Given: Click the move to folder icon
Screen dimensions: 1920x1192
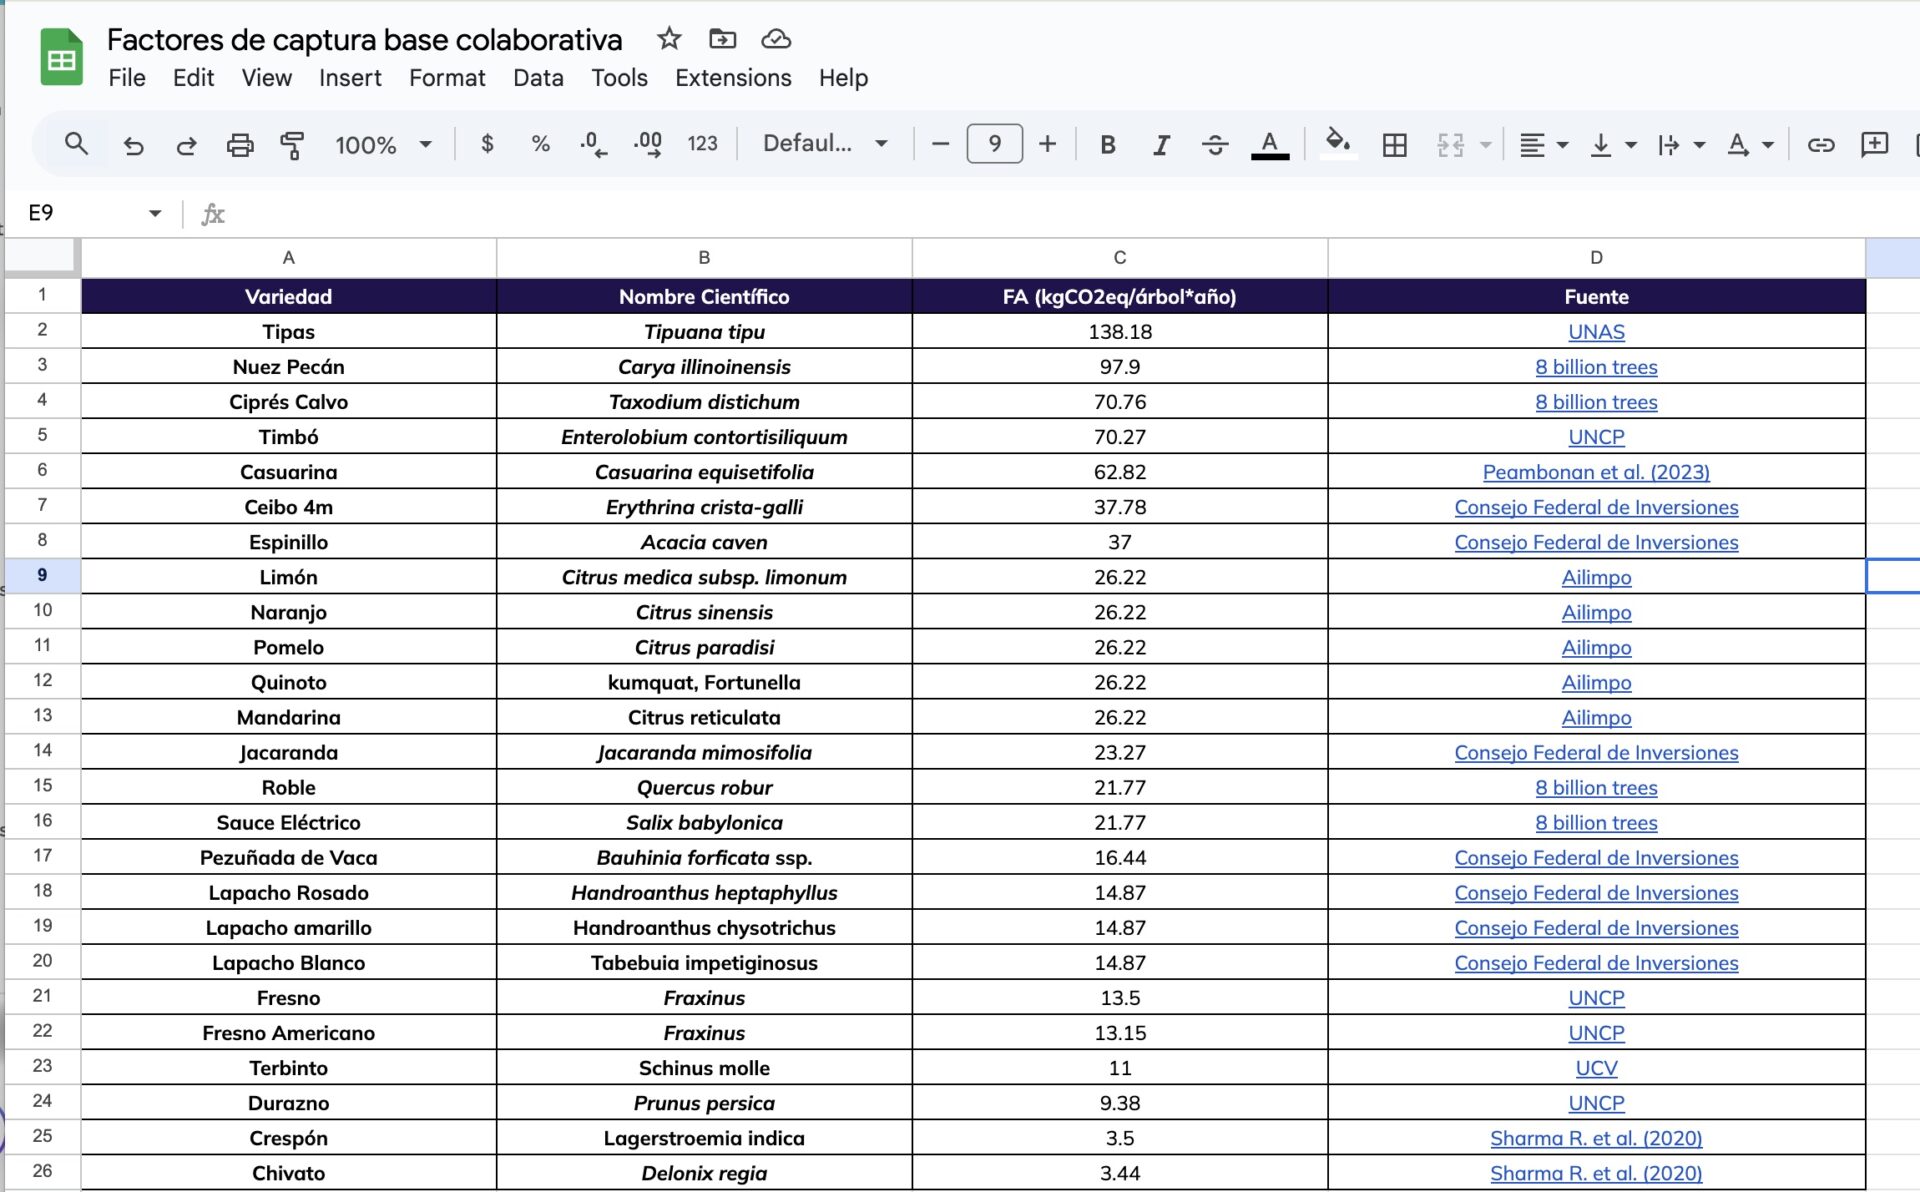Looking at the screenshot, I should point(722,39).
